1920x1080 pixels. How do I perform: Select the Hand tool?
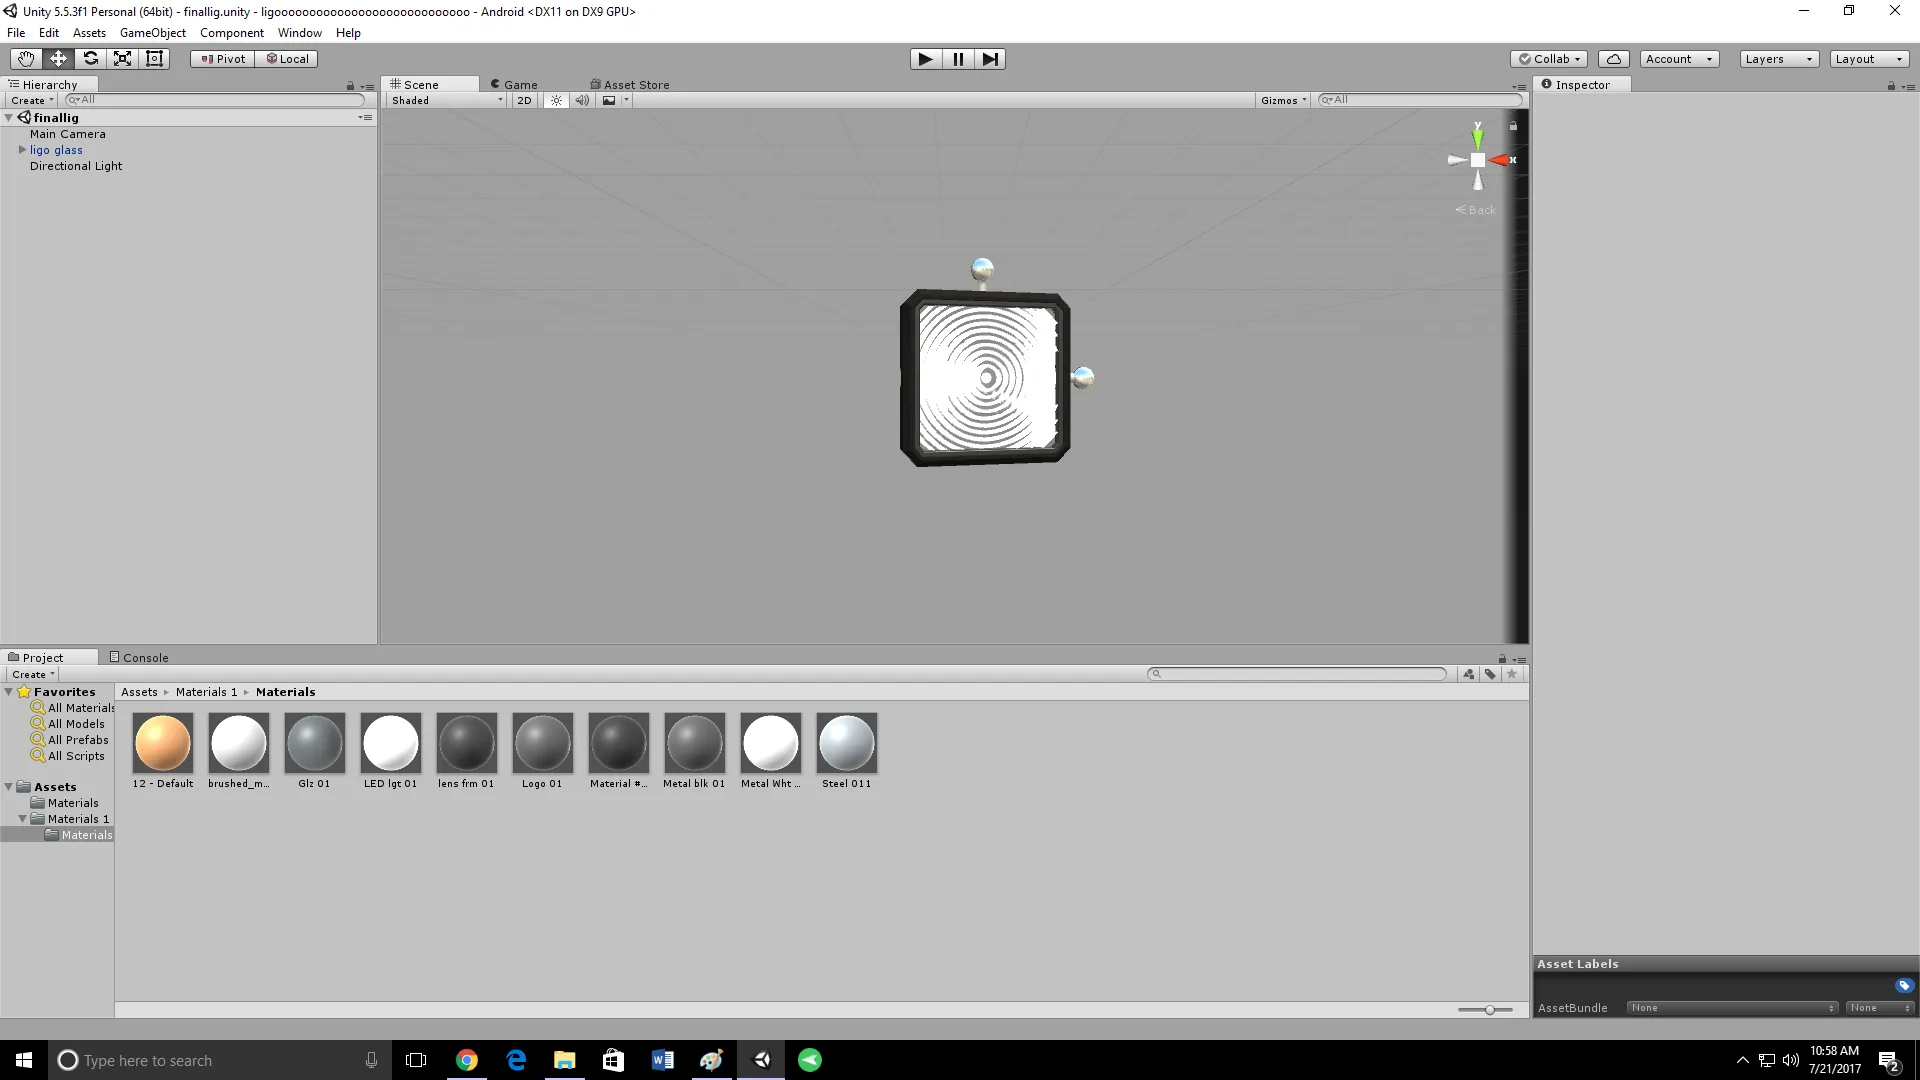pyautogui.click(x=25, y=59)
